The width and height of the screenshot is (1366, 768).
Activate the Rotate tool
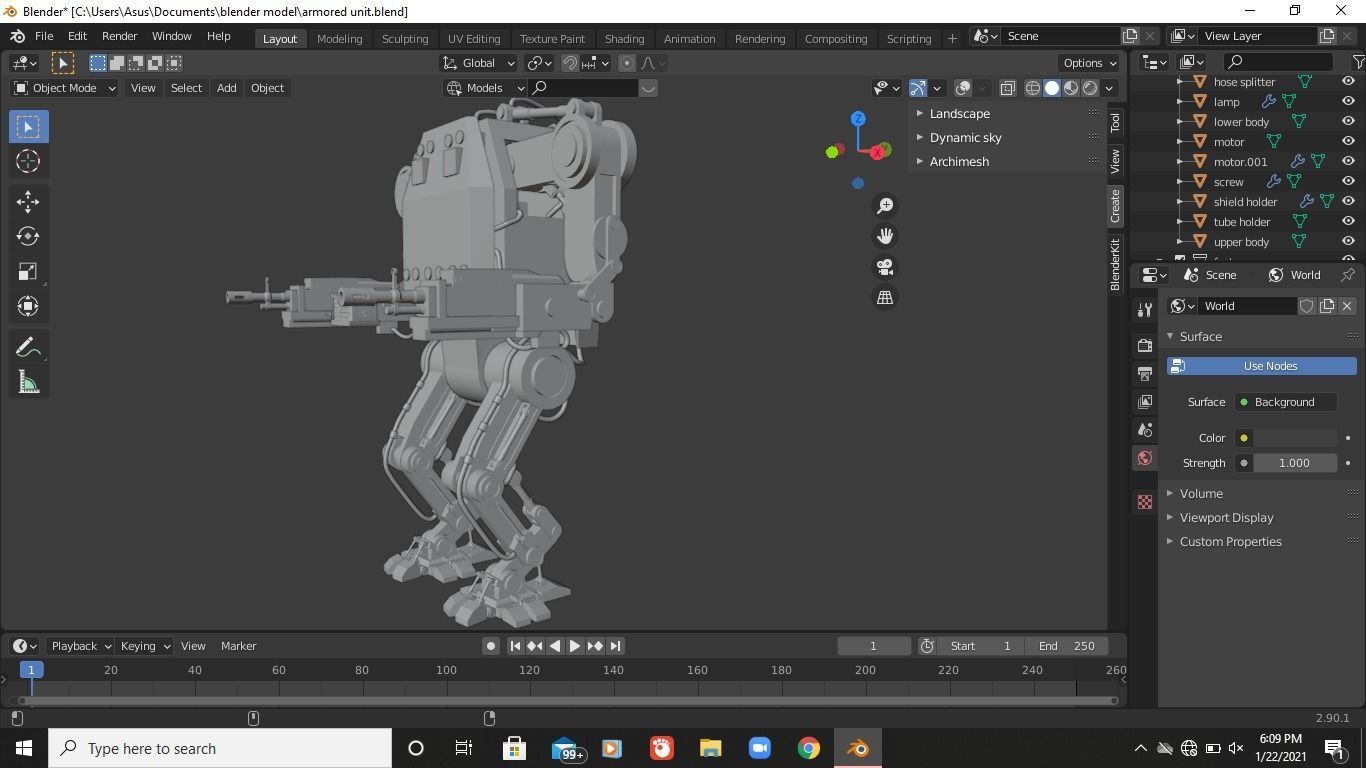click(28, 237)
